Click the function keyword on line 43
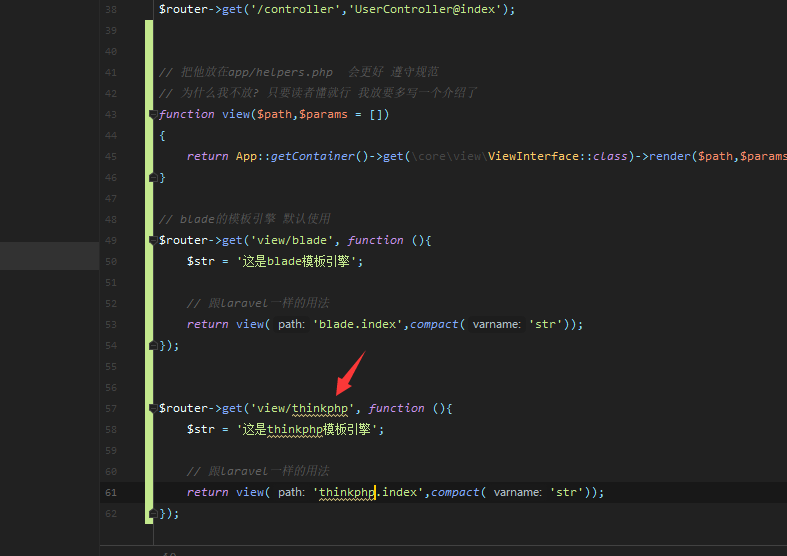Viewport: 787px width, 556px height. (186, 114)
